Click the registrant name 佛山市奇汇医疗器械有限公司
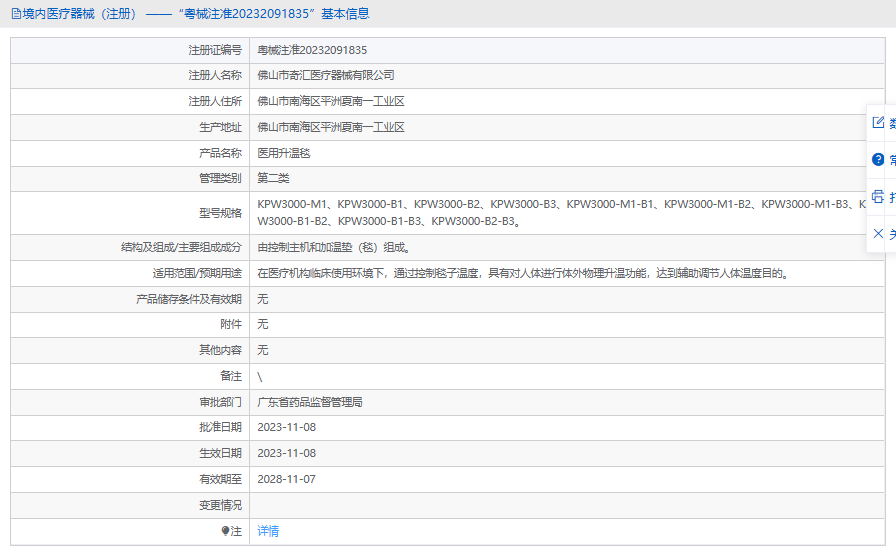896x552 pixels. [x=326, y=75]
